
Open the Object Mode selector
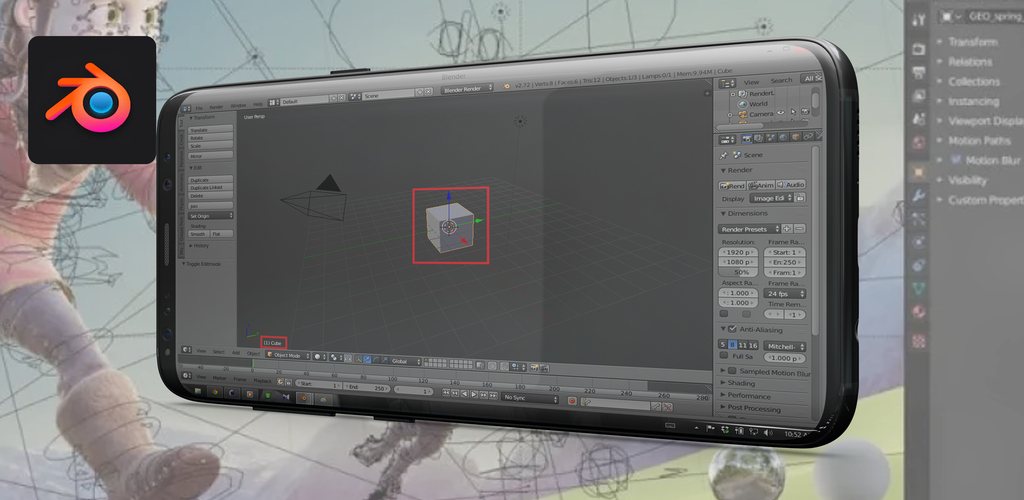pos(285,355)
